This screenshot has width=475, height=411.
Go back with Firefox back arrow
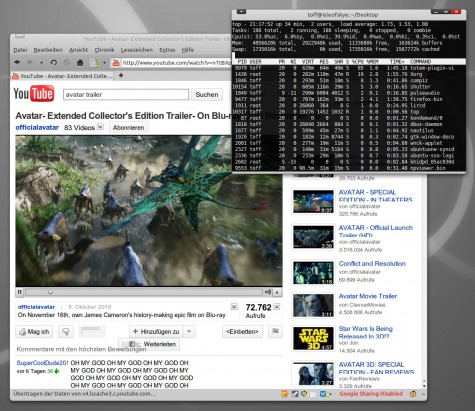(x=17, y=62)
